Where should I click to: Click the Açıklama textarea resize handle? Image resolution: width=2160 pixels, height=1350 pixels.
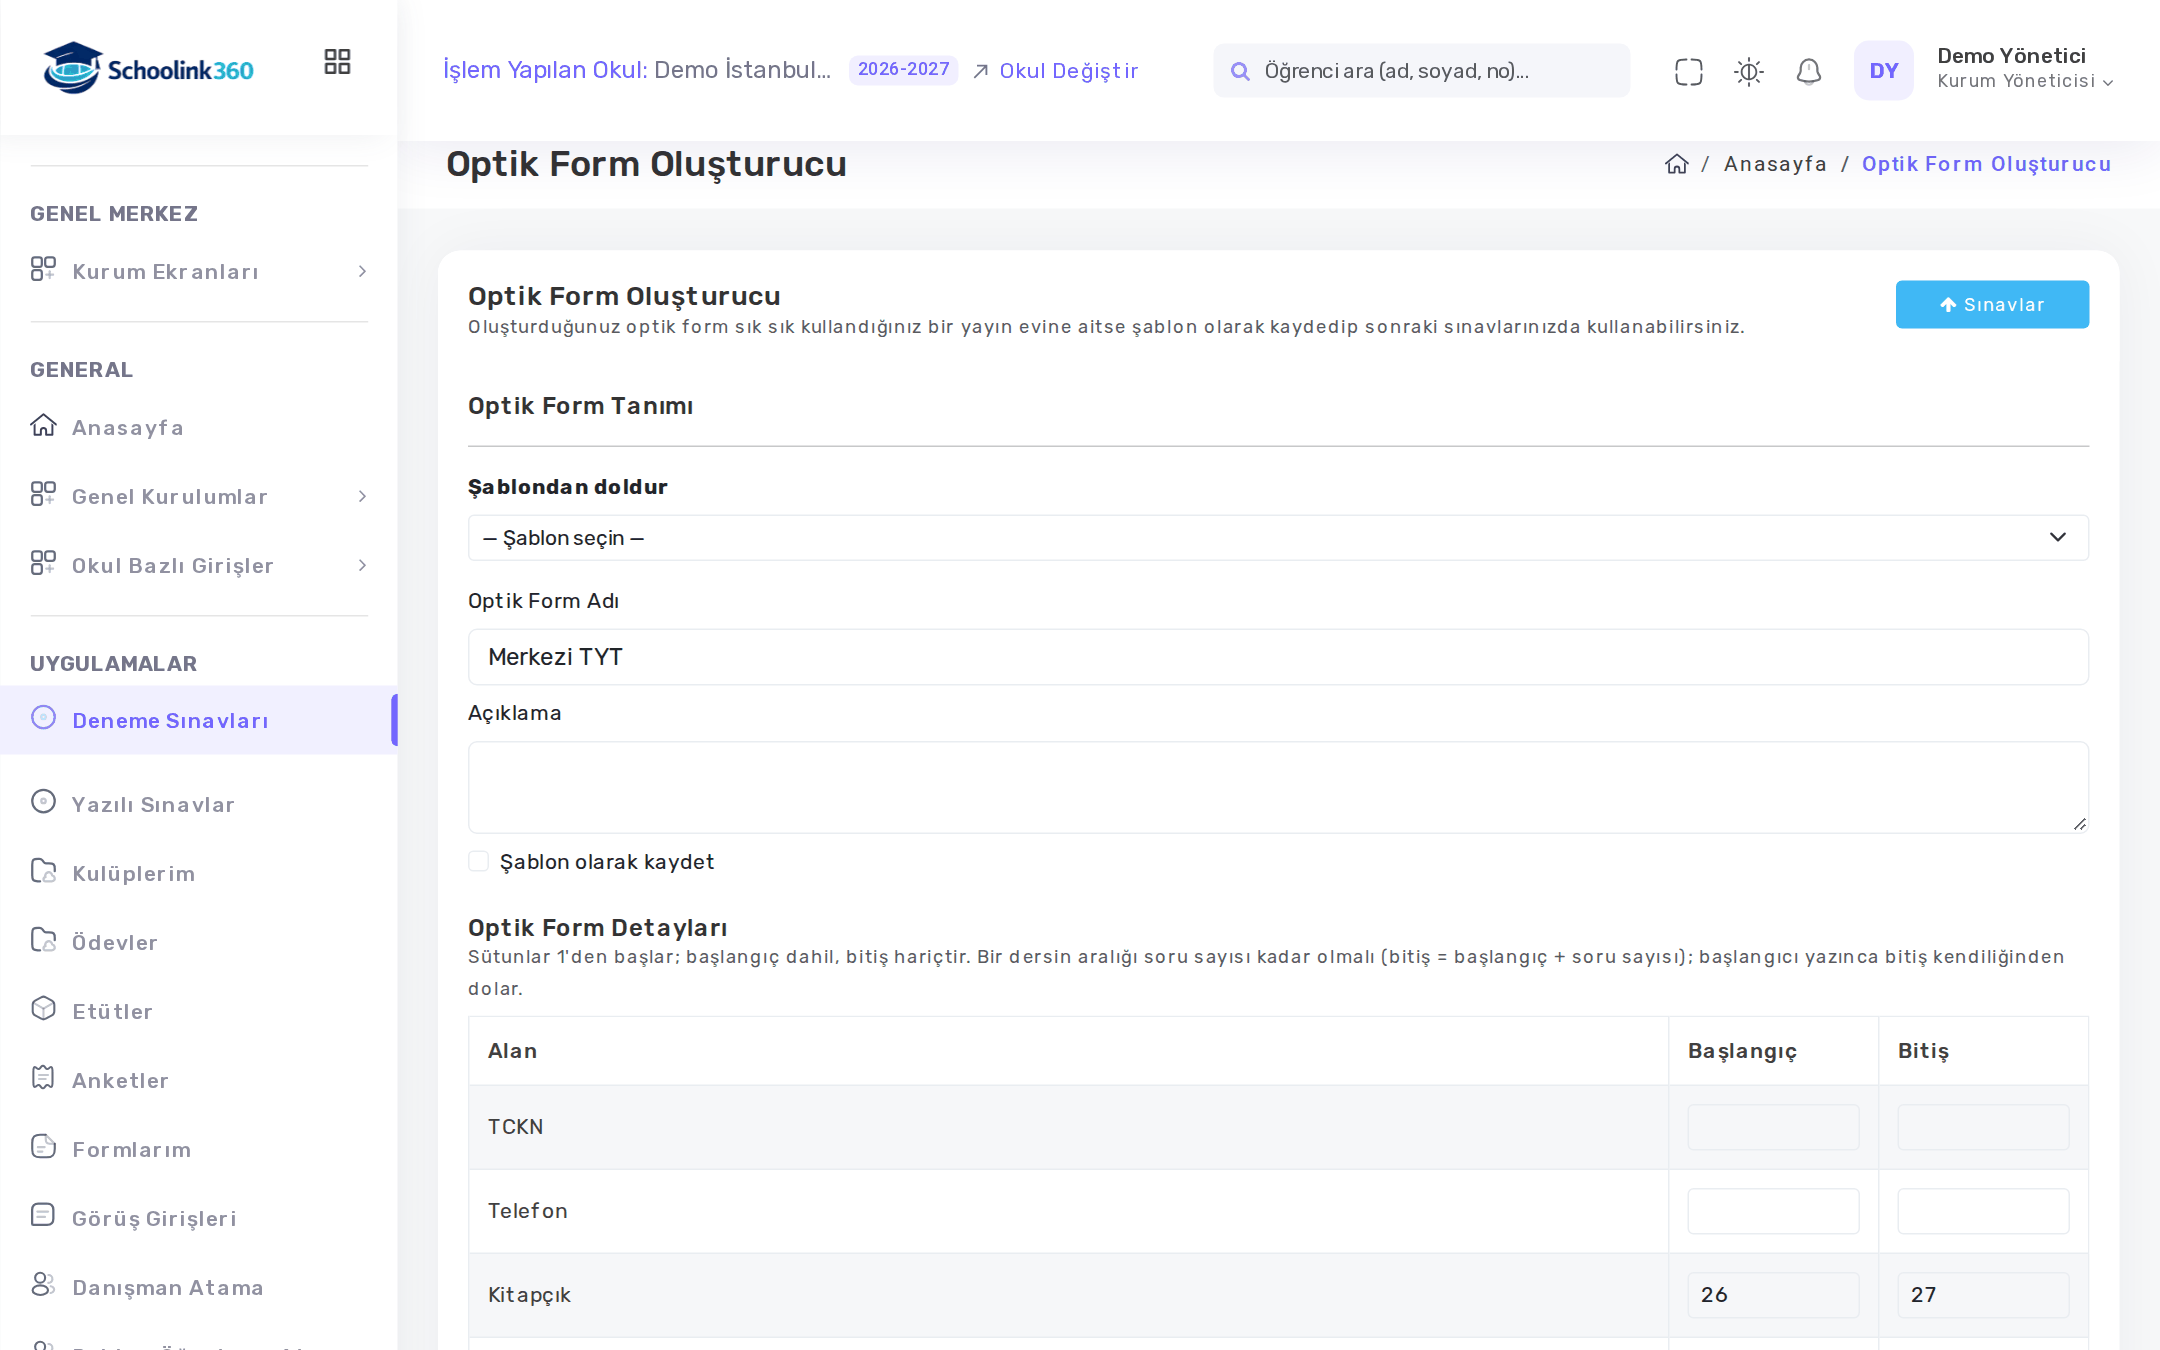2079,823
